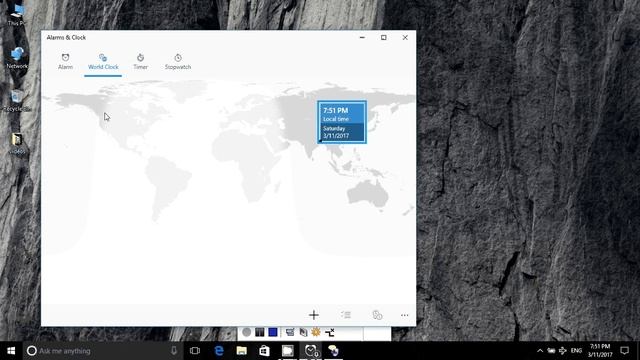Select the Network desktop icon
This screenshot has height=360, width=640.
(17, 58)
